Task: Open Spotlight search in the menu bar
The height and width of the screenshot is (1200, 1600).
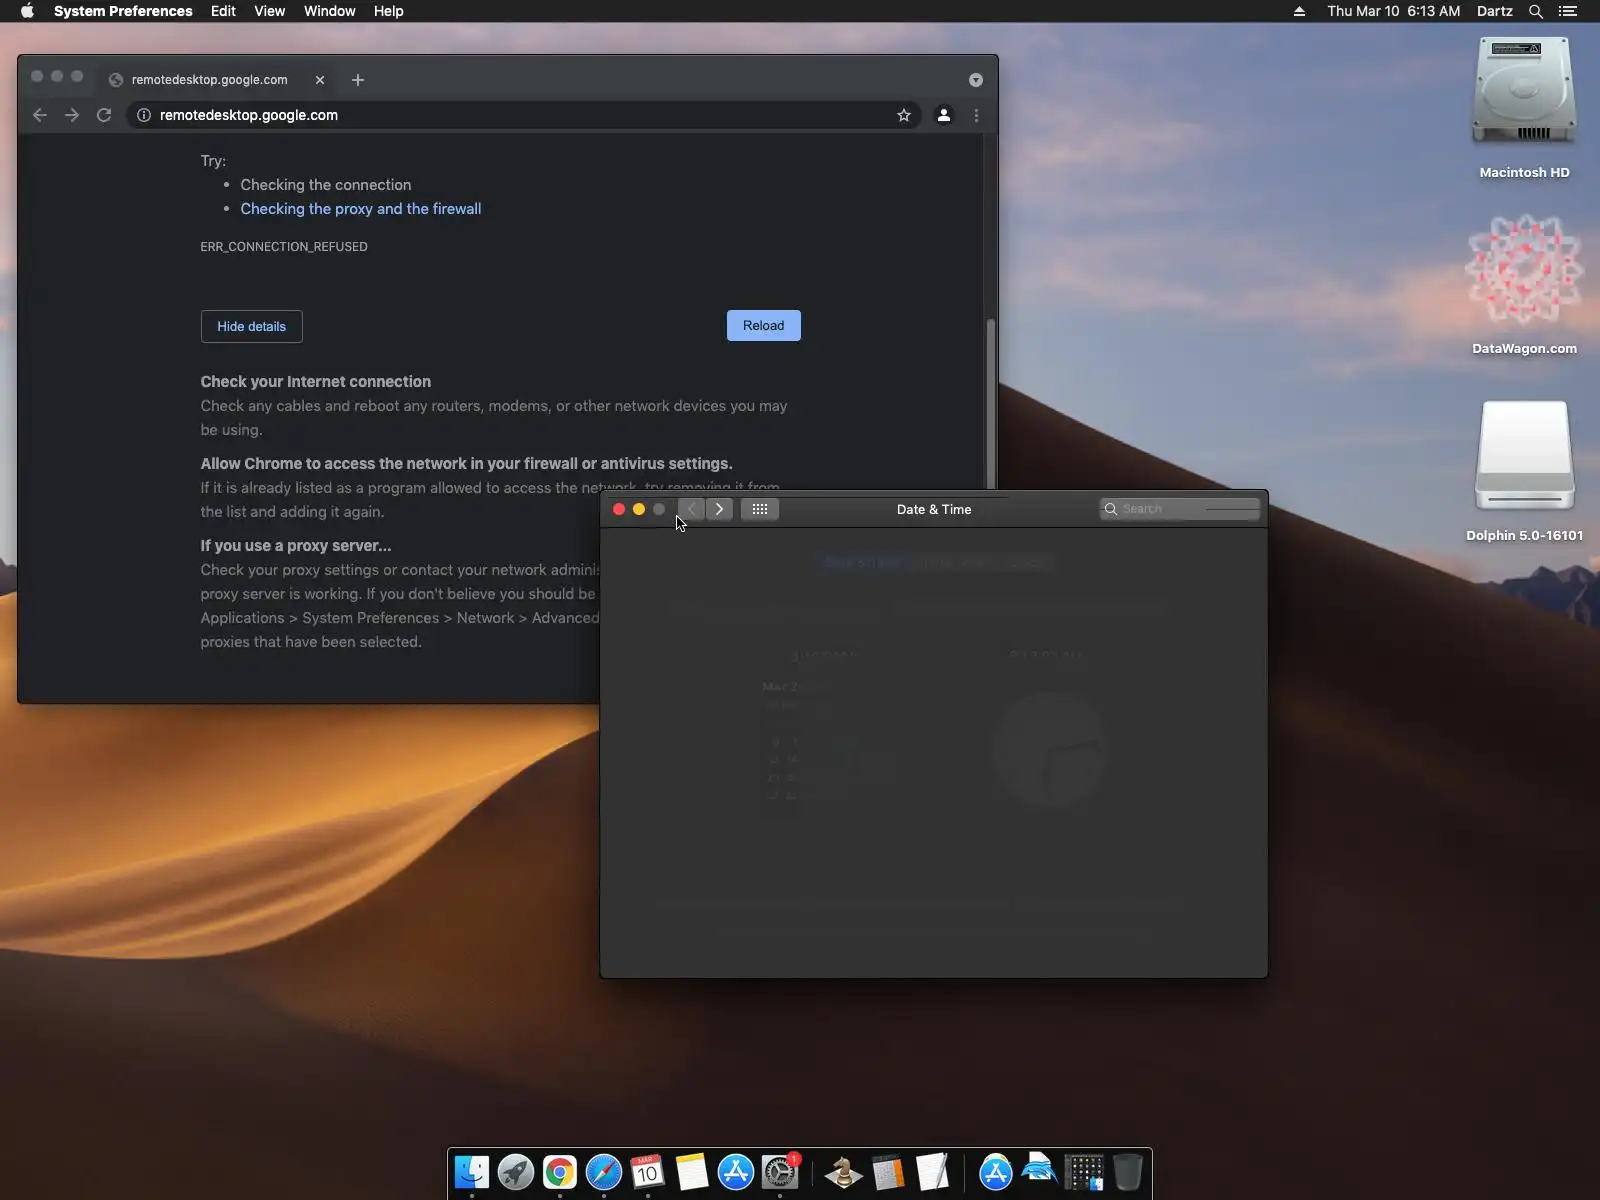Action: (x=1536, y=11)
